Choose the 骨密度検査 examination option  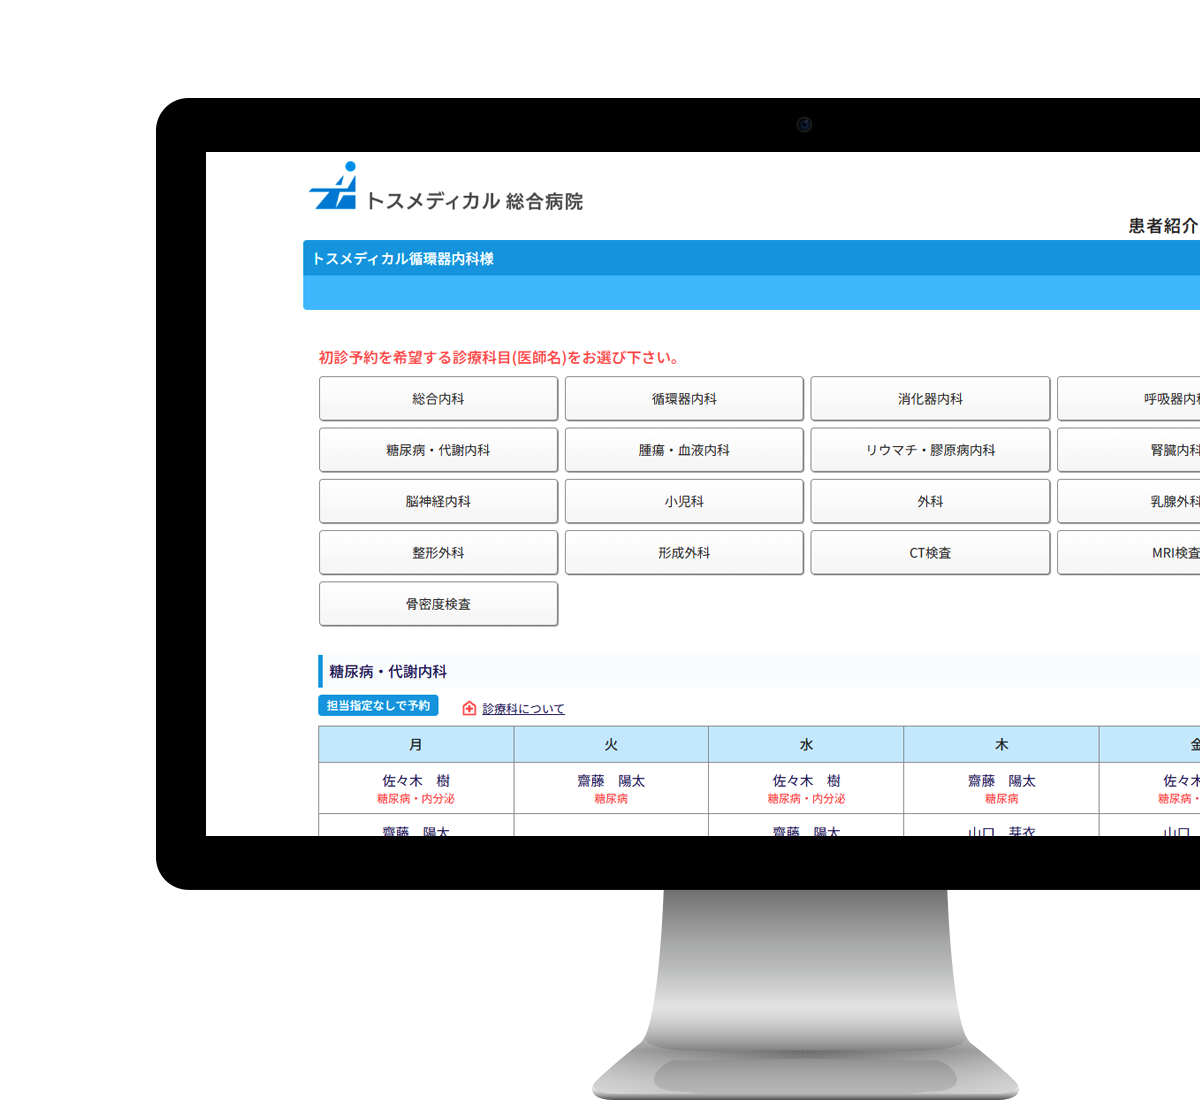[438, 603]
